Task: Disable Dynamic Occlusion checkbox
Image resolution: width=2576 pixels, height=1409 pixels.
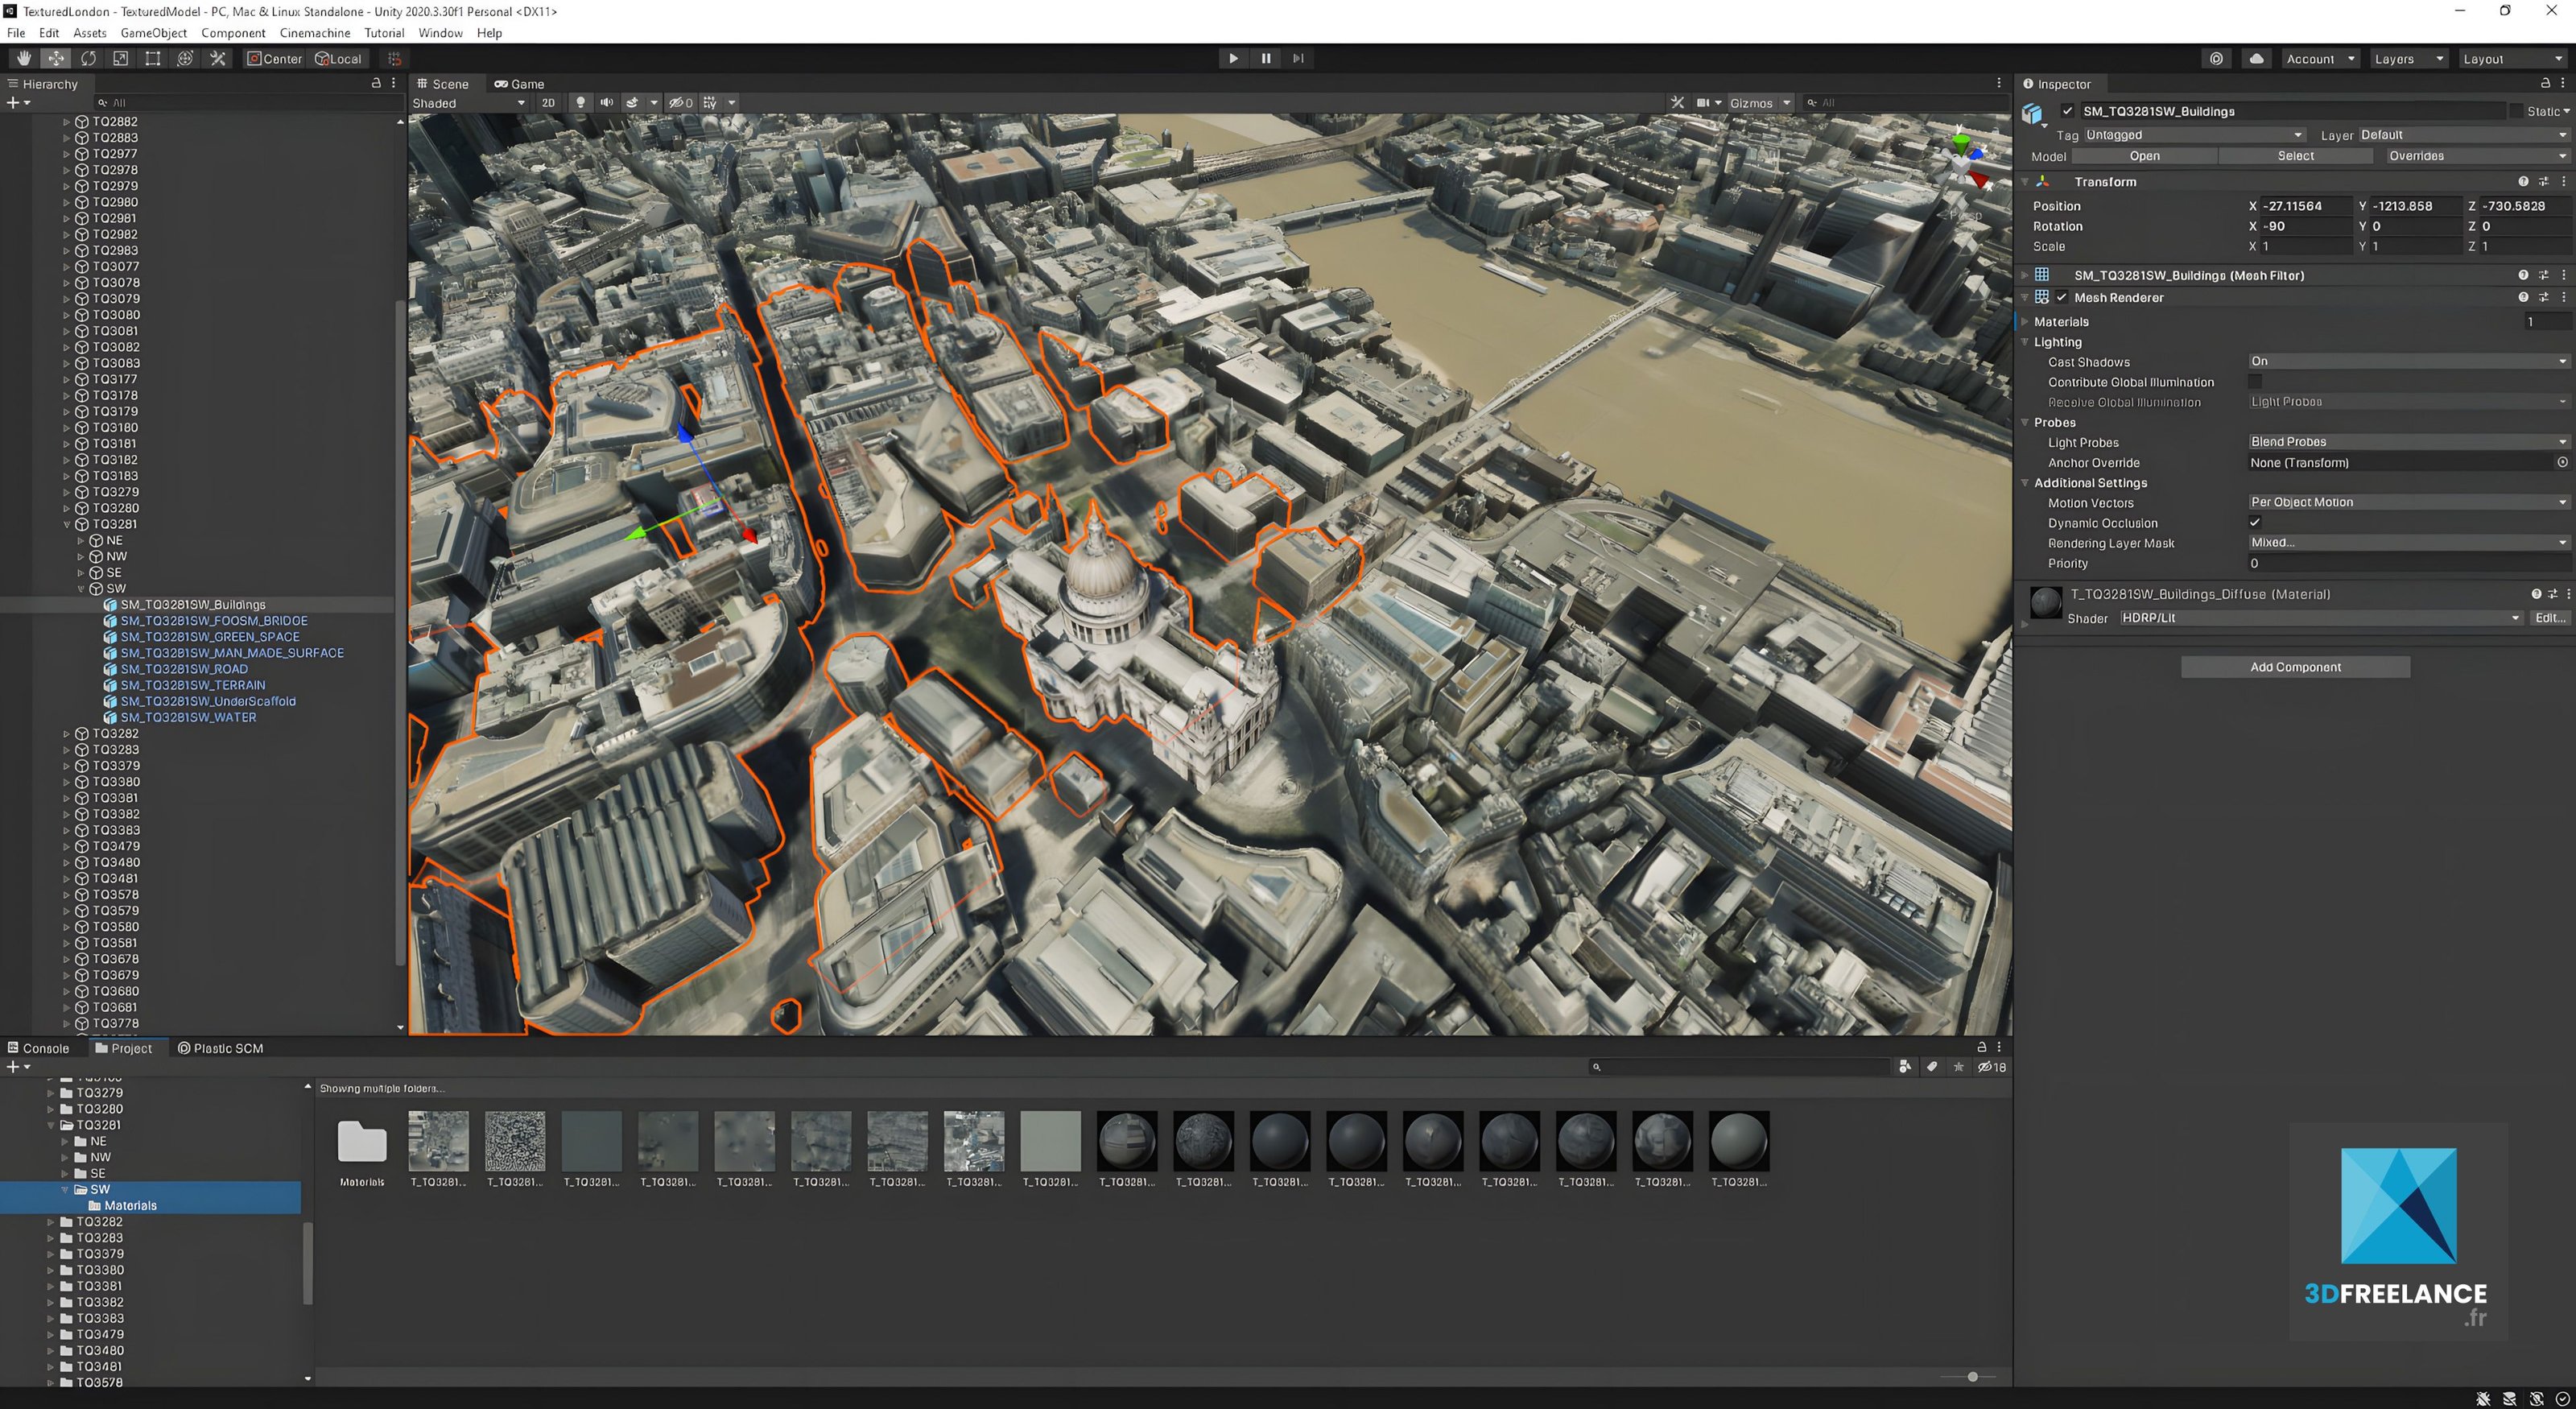Action: click(2255, 523)
